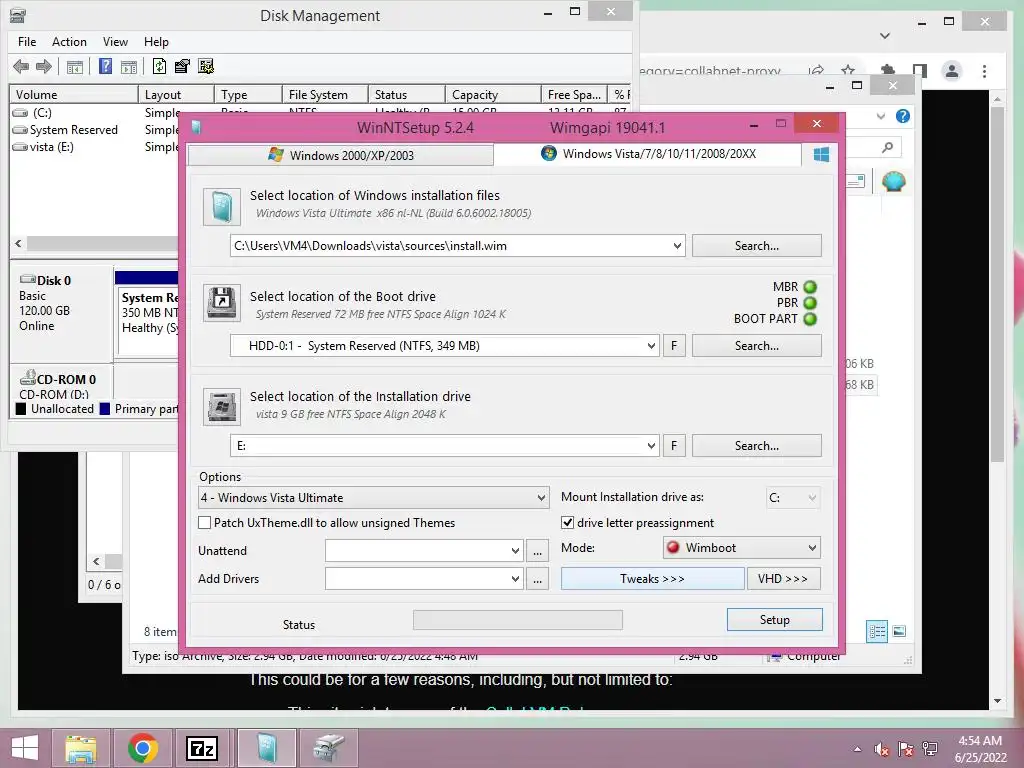Switch file explorer to large icons view
The image size is (1024, 768).
click(x=899, y=631)
